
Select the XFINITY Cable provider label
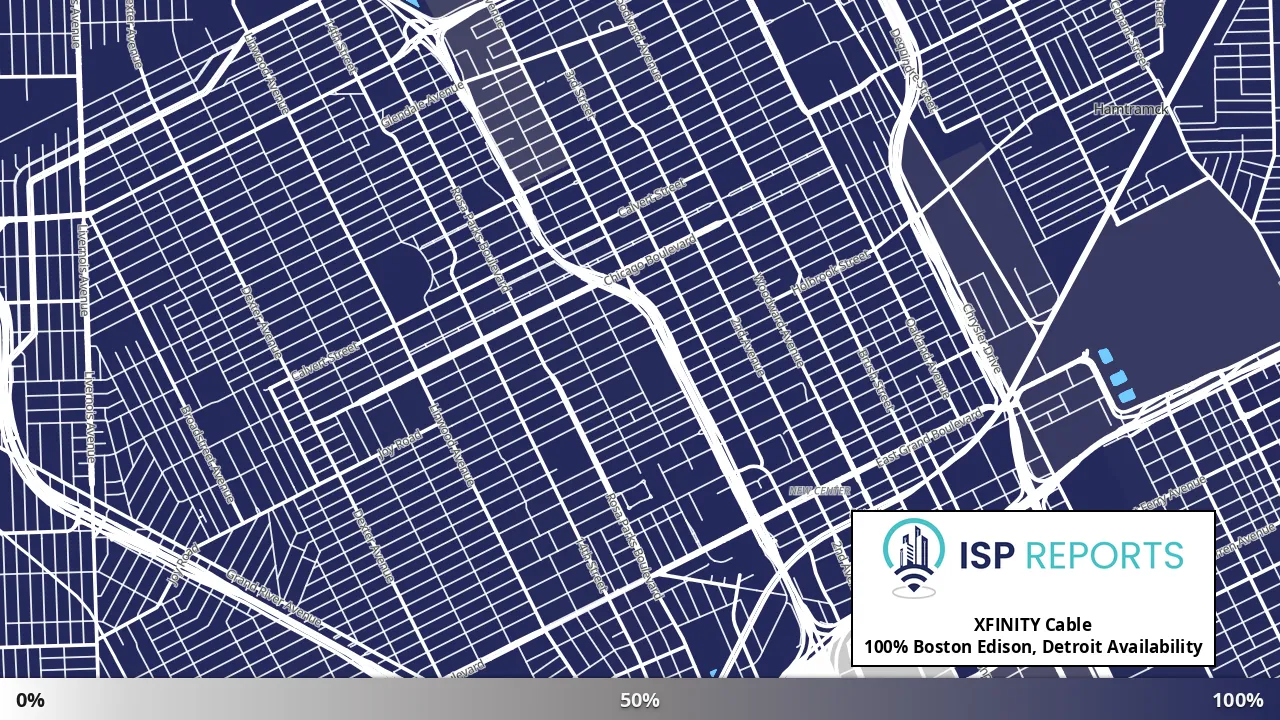(x=1033, y=625)
